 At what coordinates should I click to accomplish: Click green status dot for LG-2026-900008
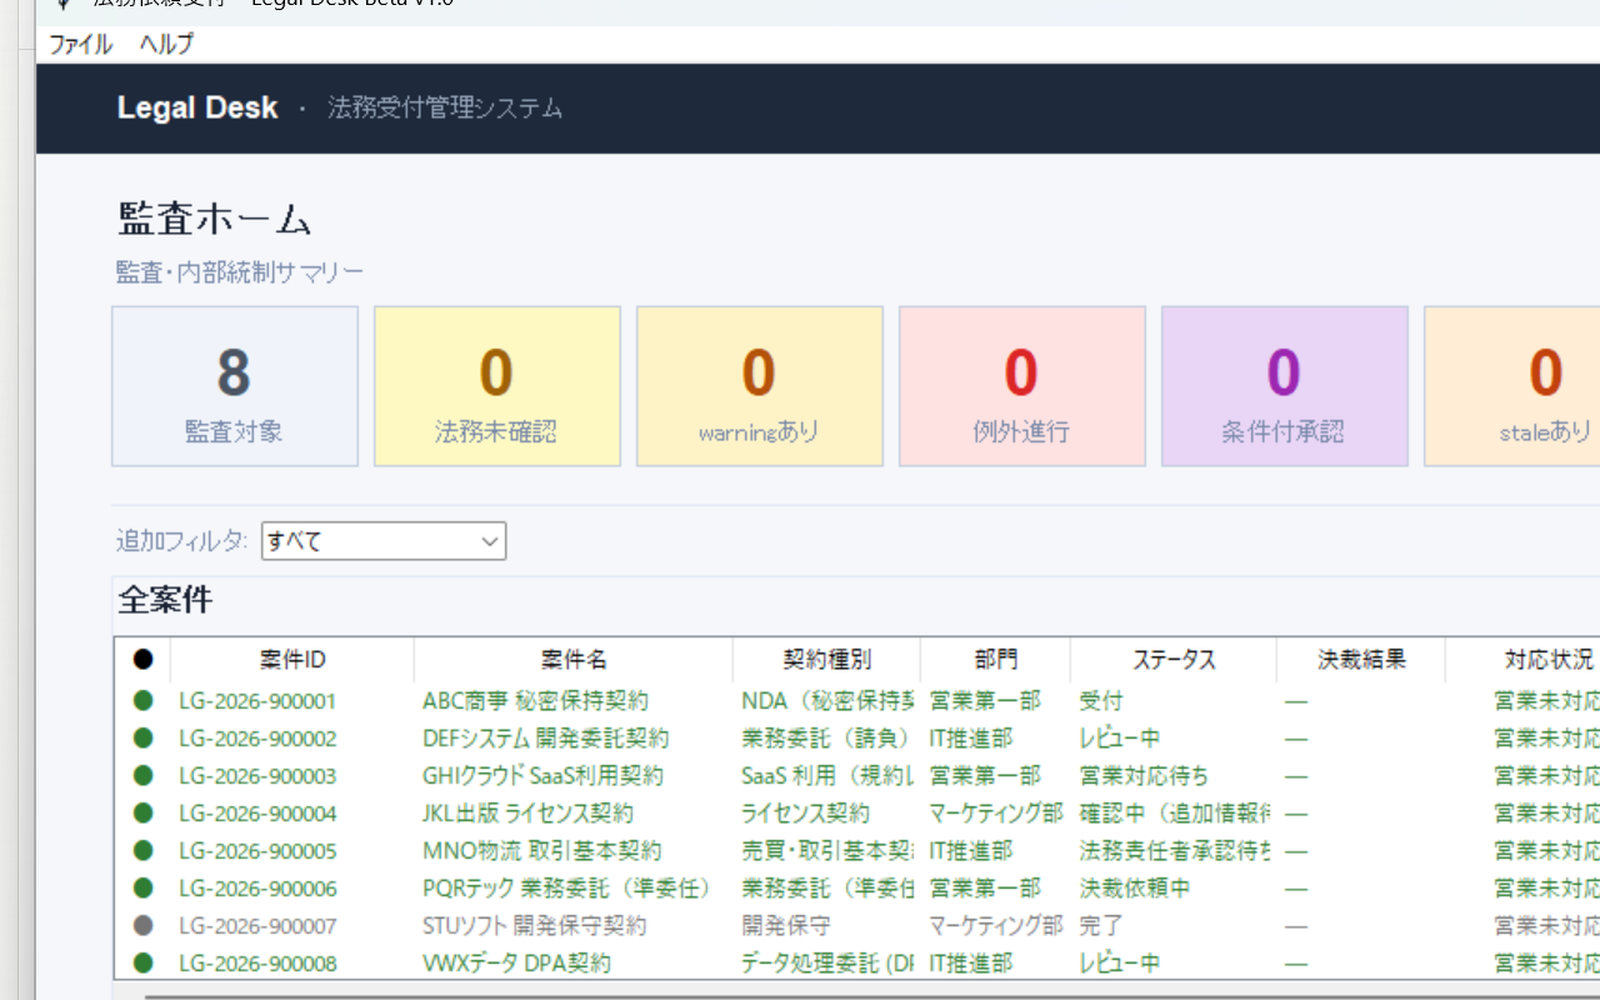click(143, 963)
